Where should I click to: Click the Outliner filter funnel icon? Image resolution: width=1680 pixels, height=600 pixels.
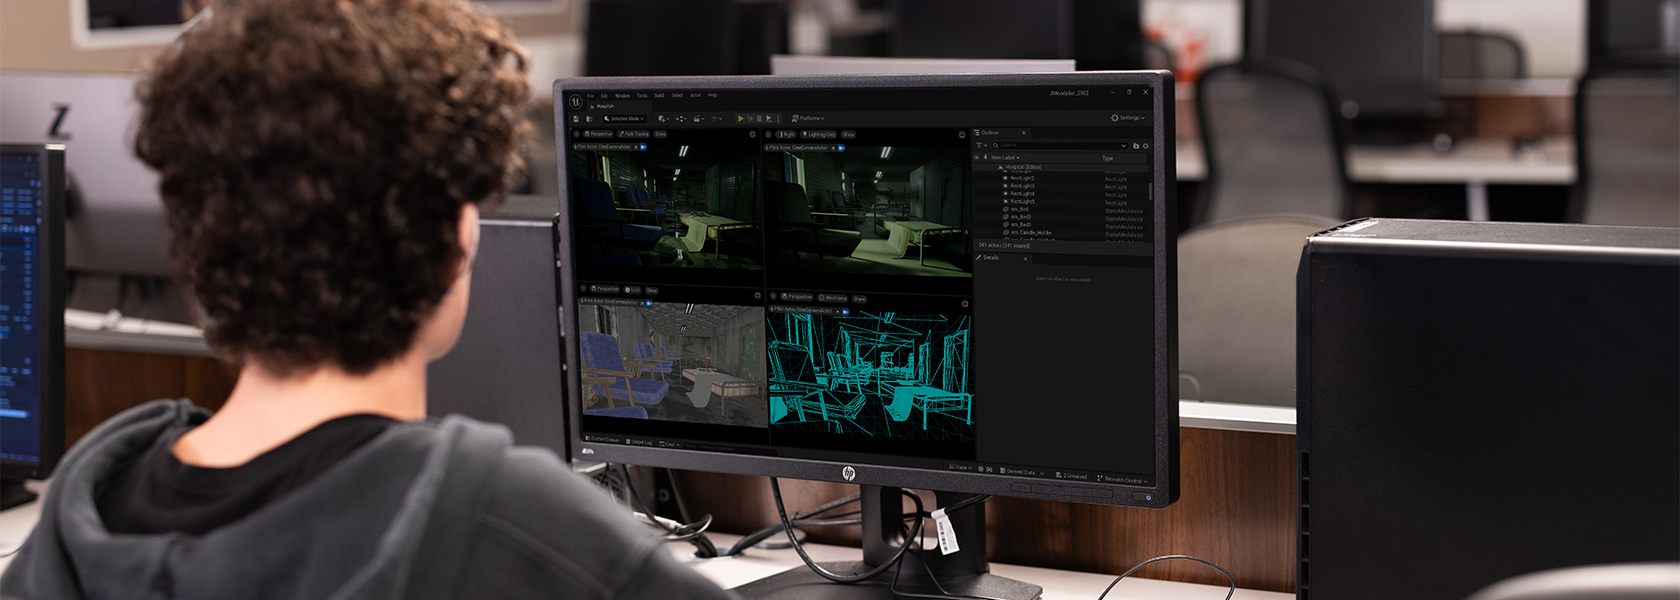pyautogui.click(x=979, y=145)
